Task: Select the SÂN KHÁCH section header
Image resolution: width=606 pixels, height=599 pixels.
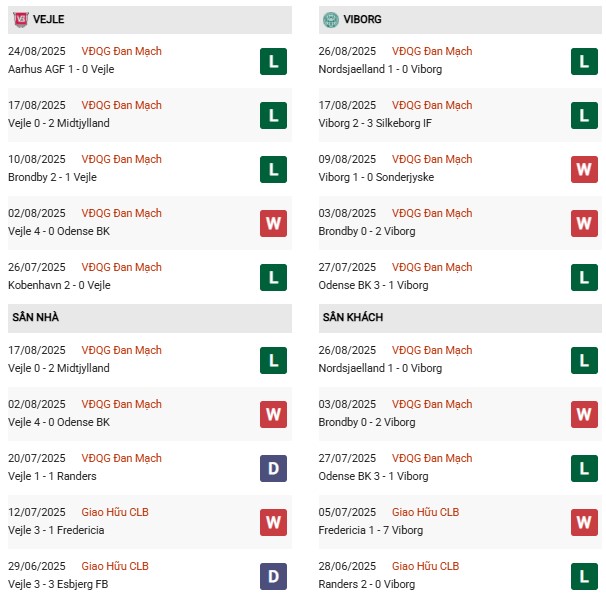Action: (x=353, y=317)
